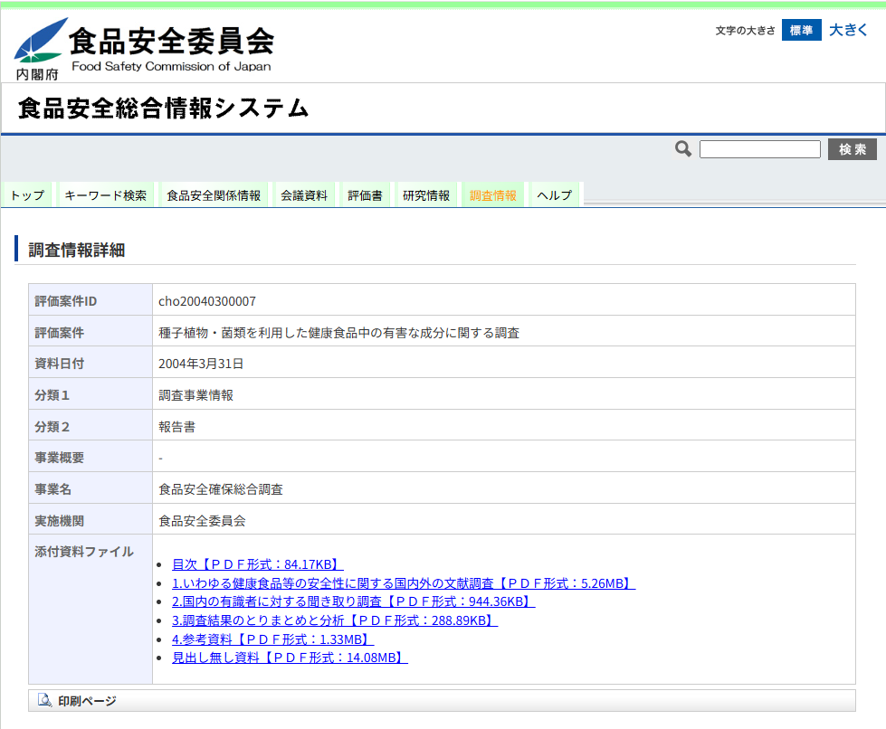The width and height of the screenshot is (886, 729).
Task: Open the 見出し無し資料 PDF link
Action: (290, 658)
